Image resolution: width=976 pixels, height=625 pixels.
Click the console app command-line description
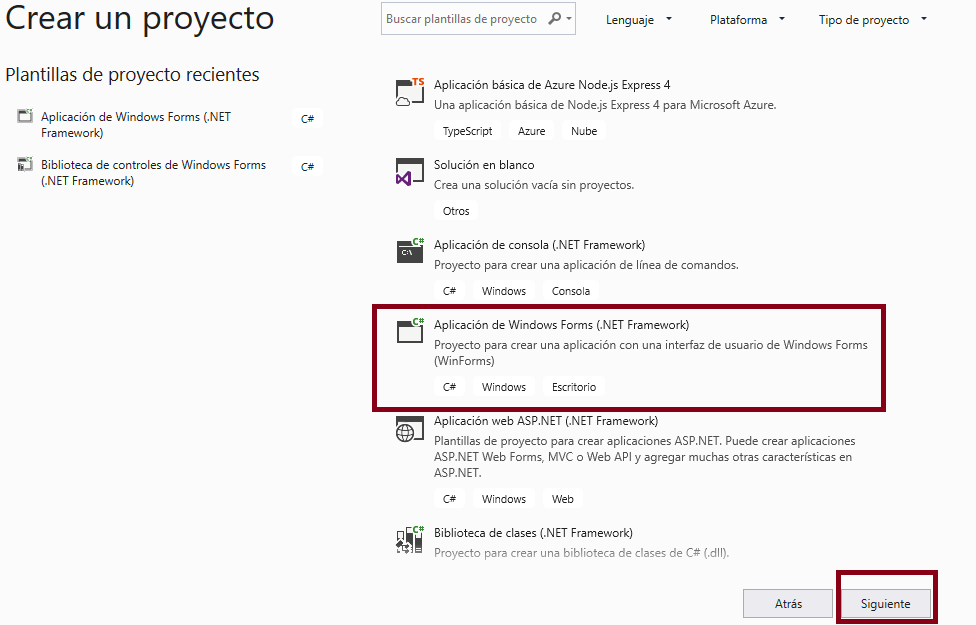(x=586, y=265)
